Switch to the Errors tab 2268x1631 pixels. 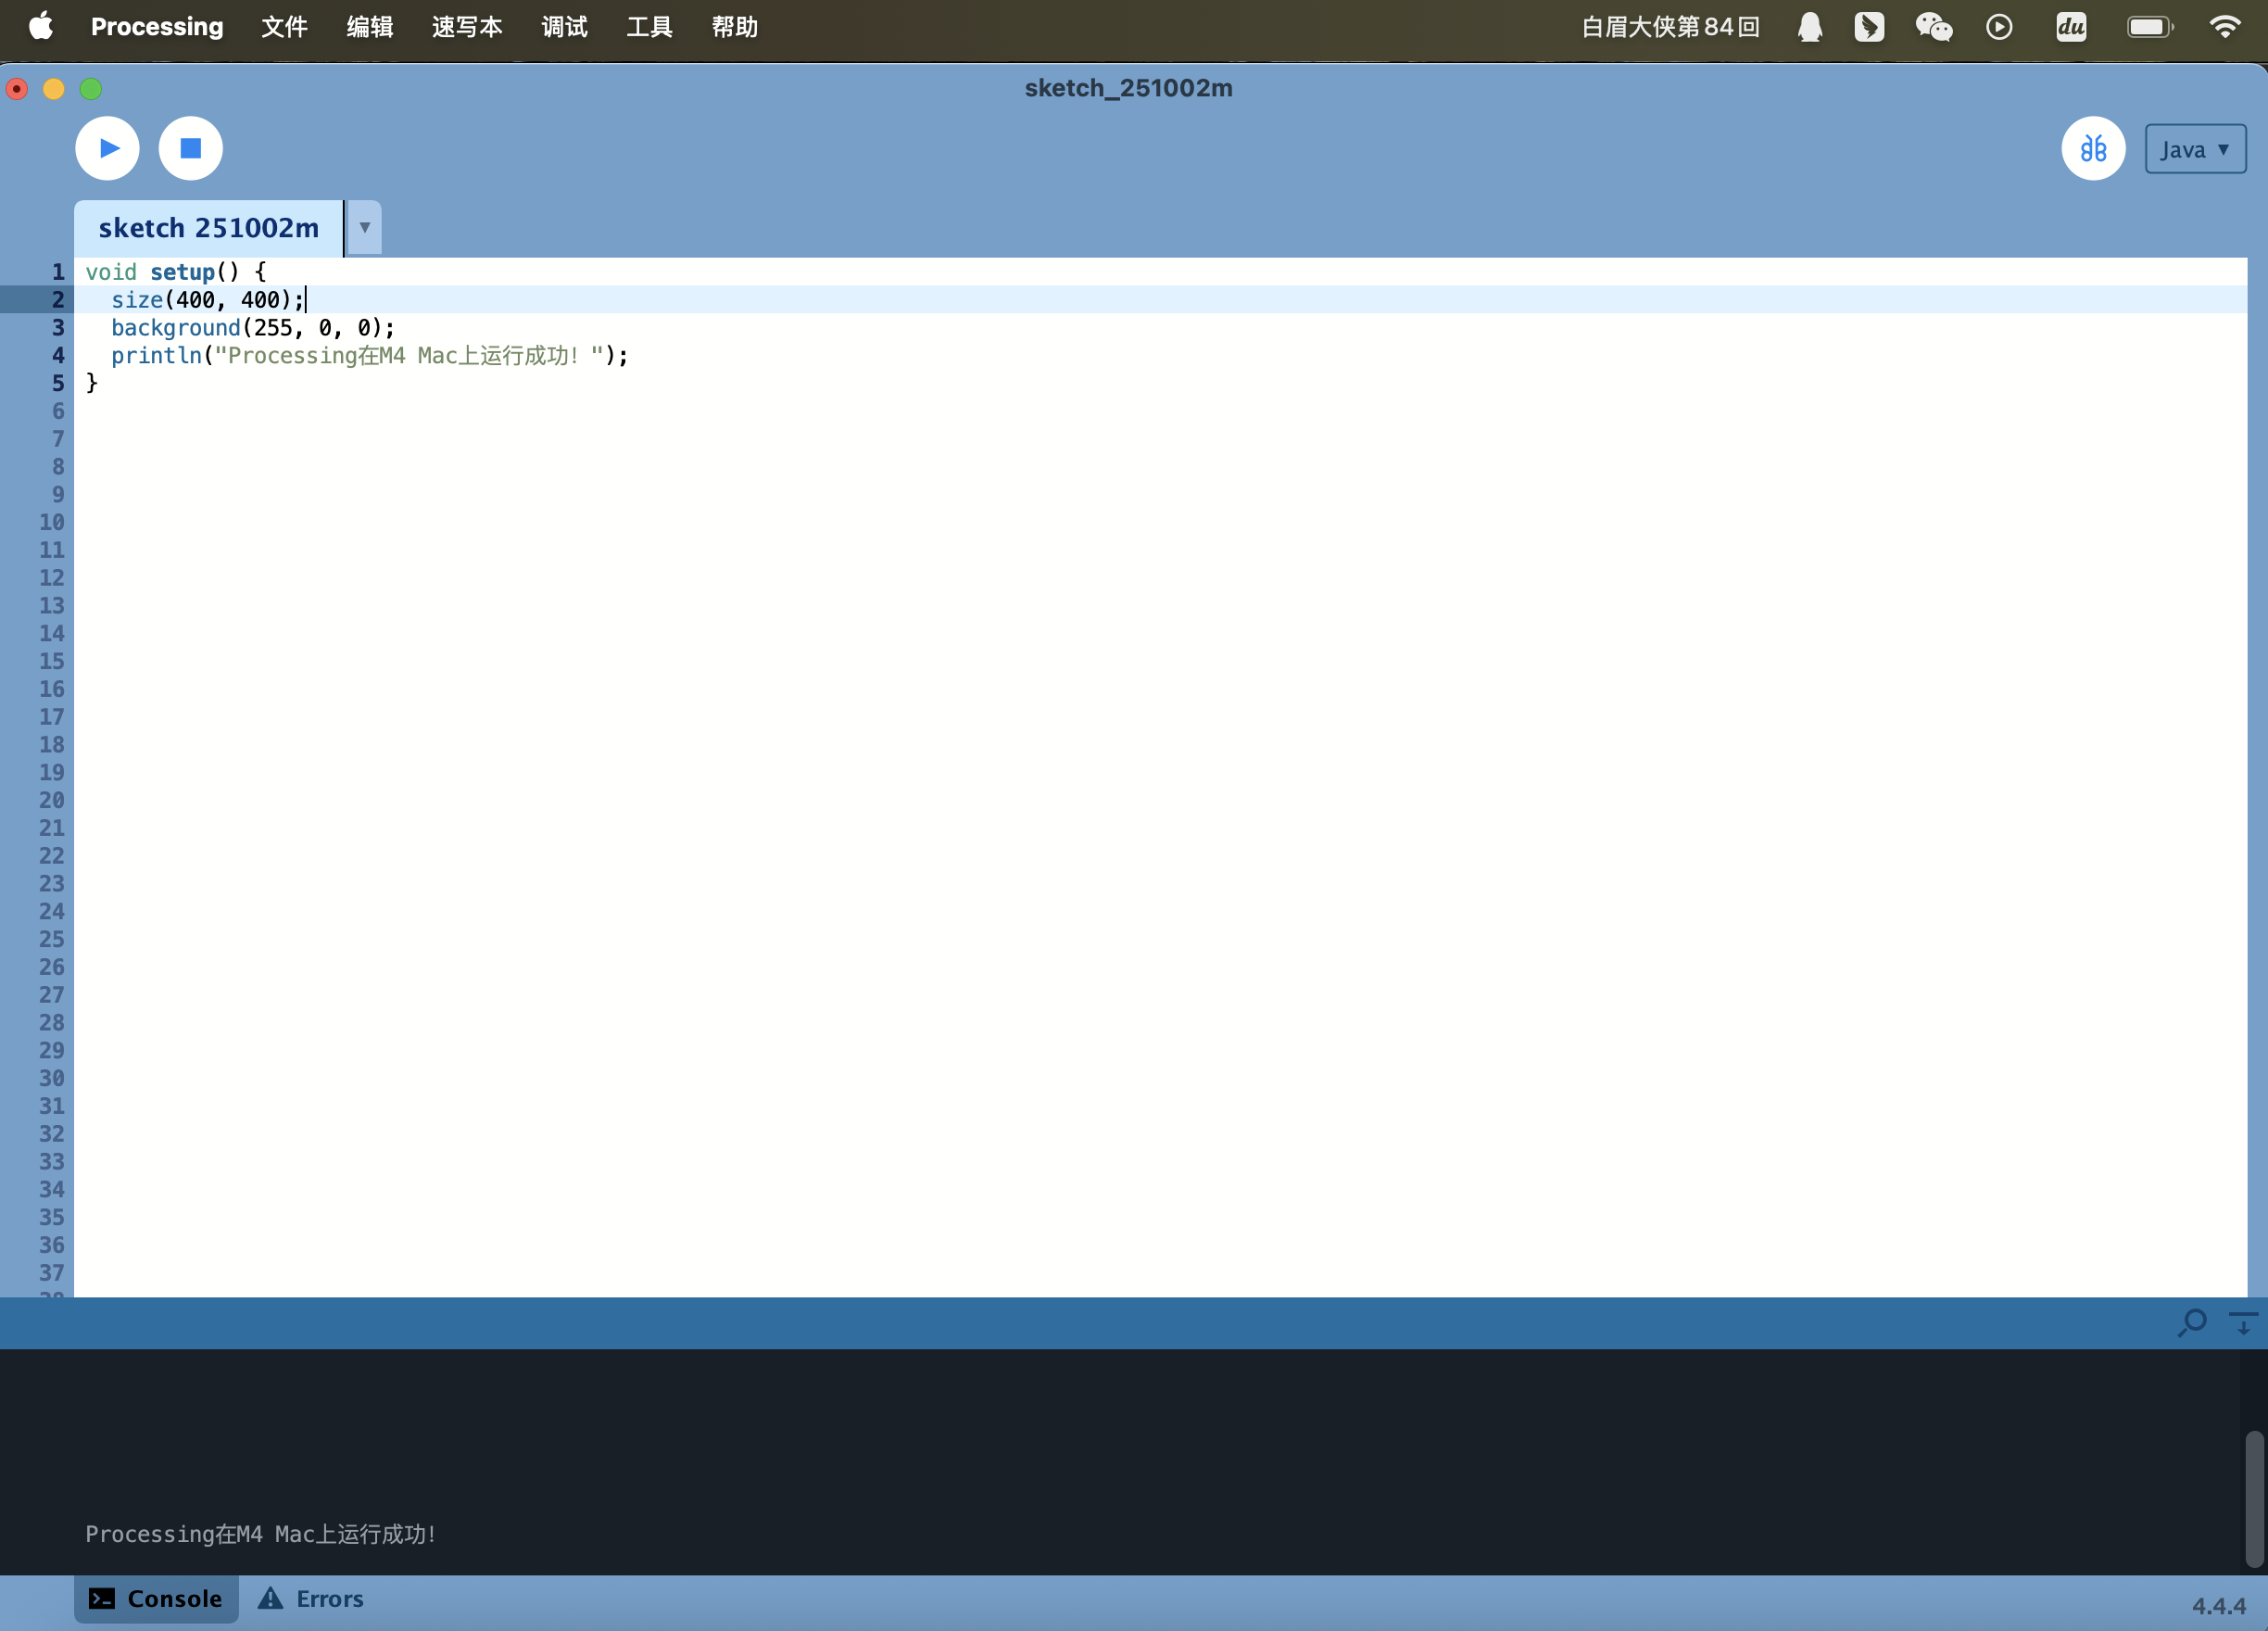click(x=311, y=1598)
